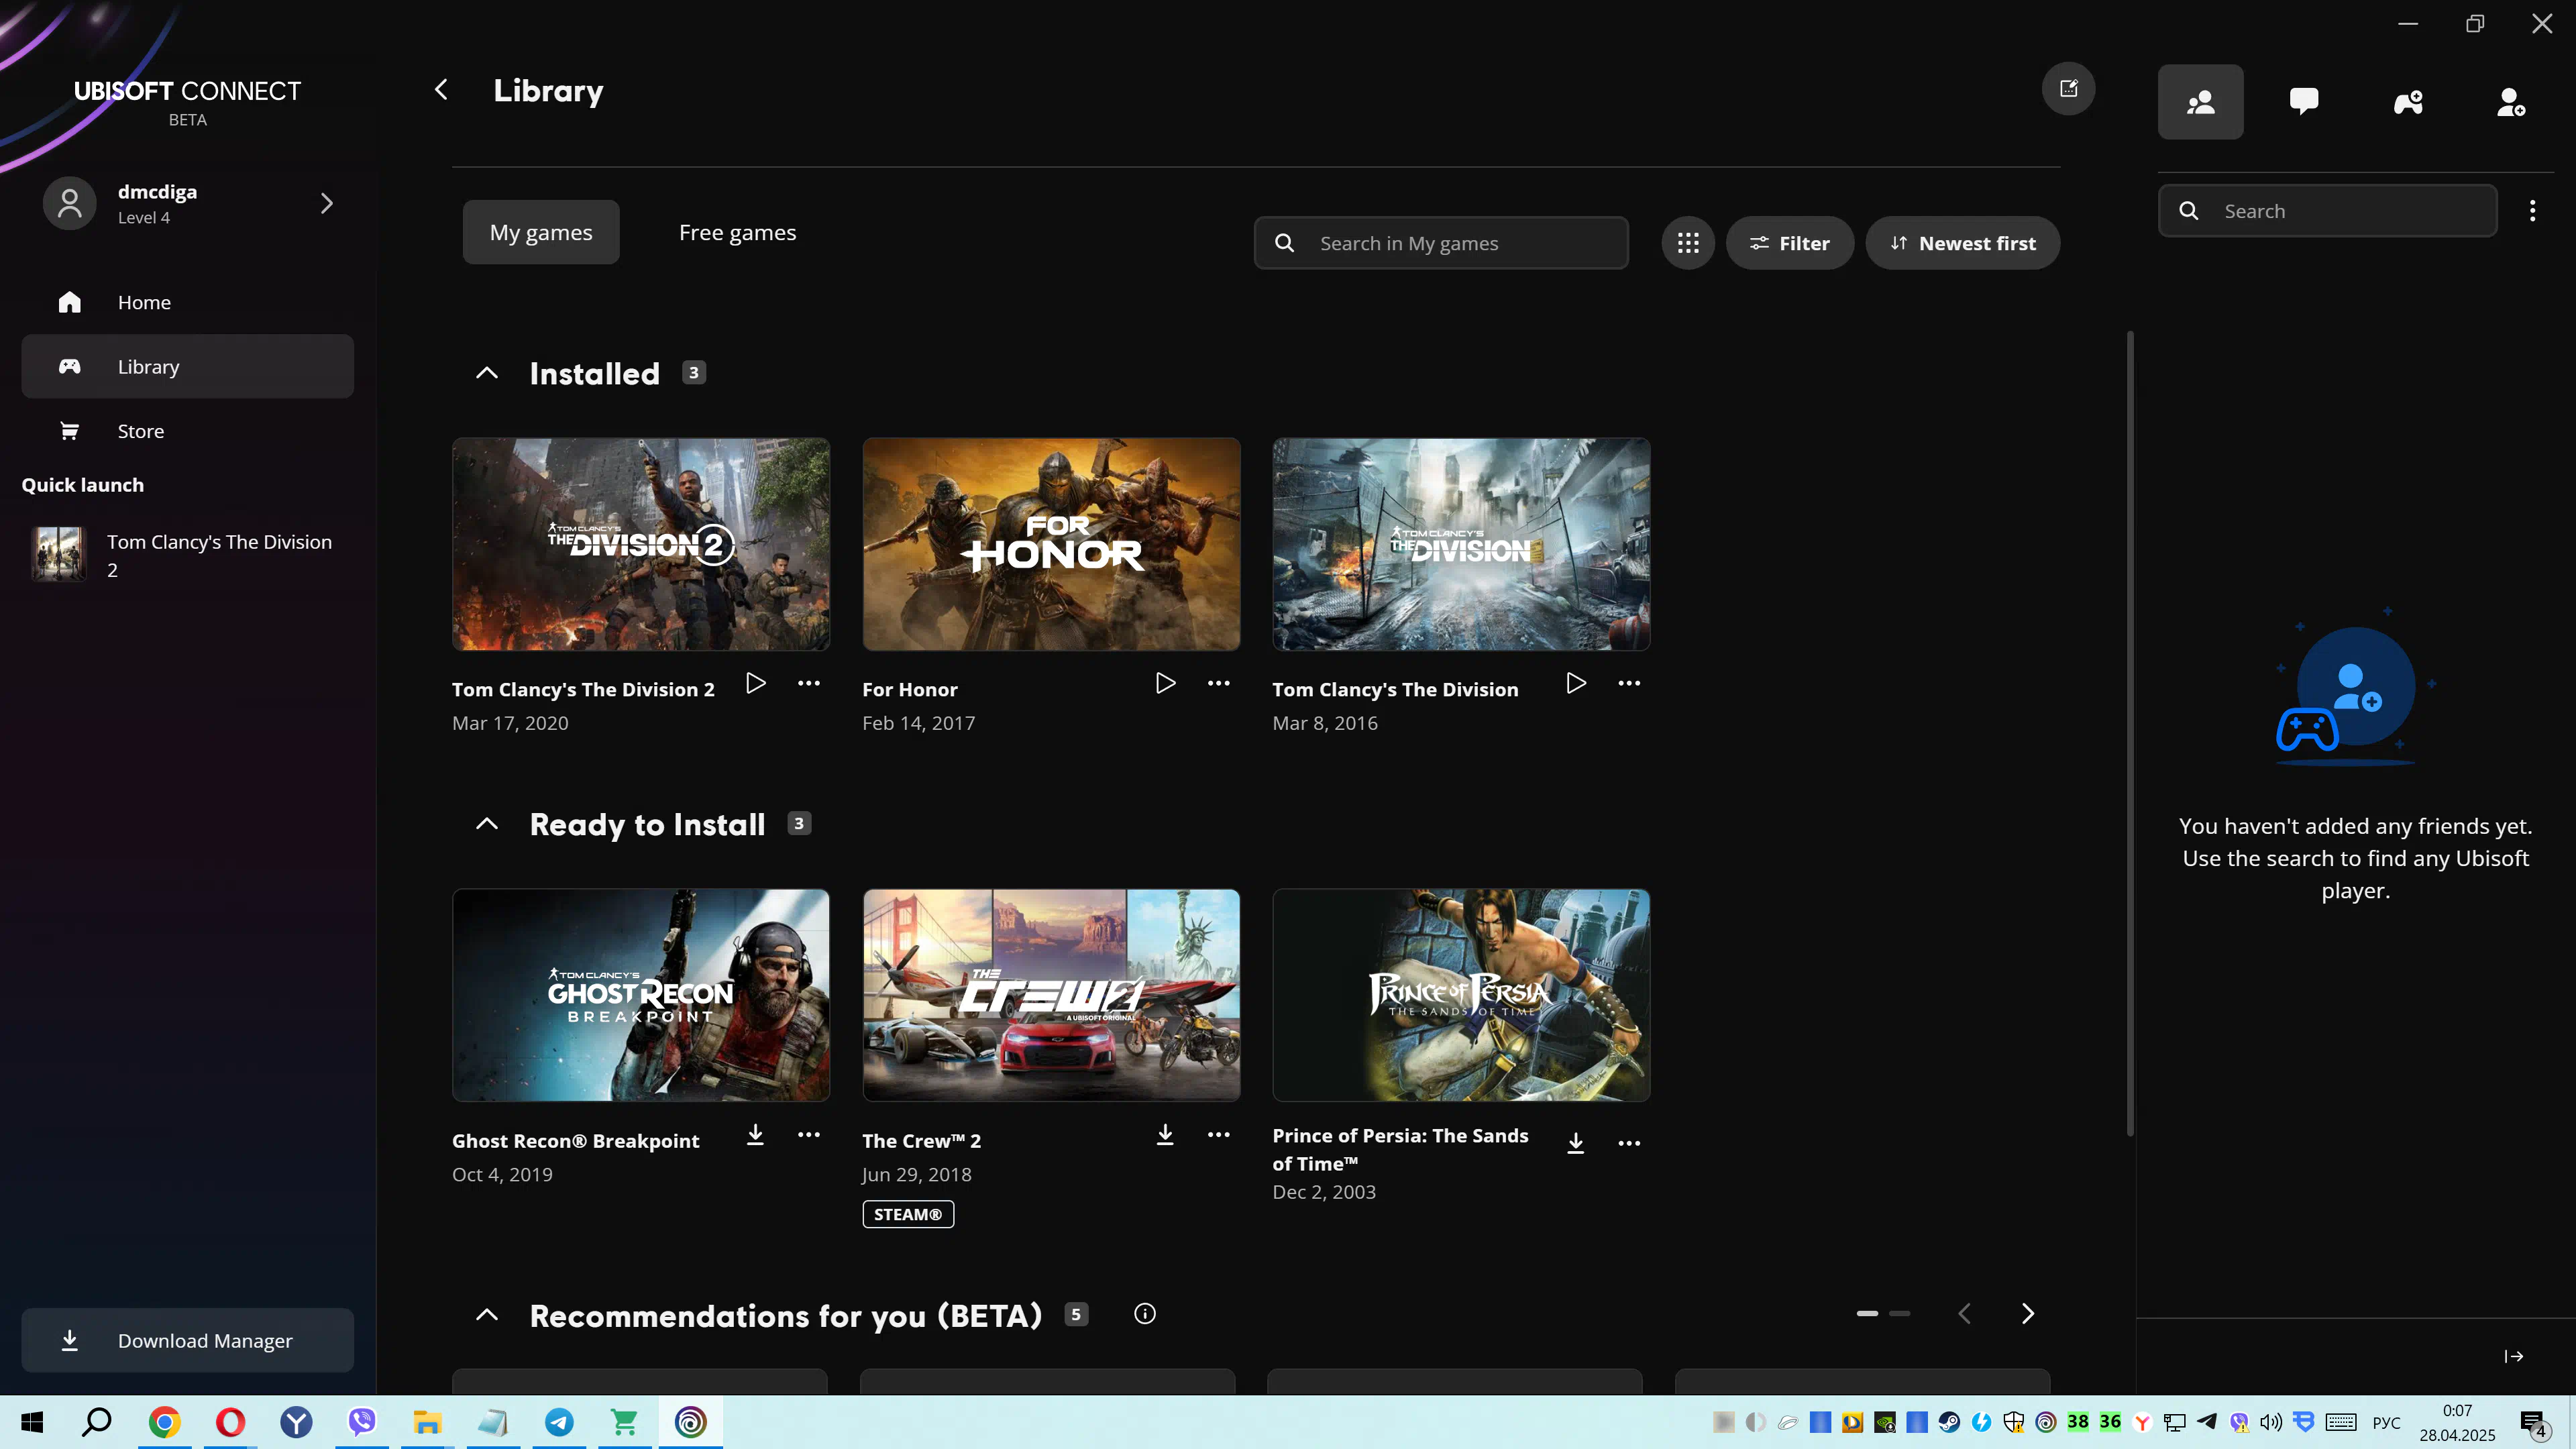Viewport: 2576px width, 1449px height.
Task: Open the game invites controller icon
Action: coord(2408,102)
